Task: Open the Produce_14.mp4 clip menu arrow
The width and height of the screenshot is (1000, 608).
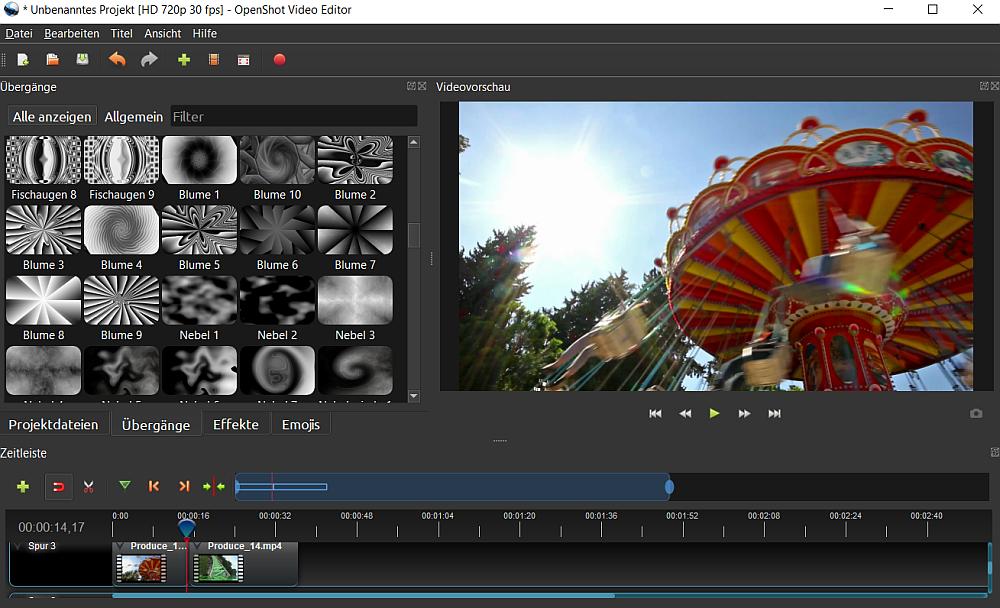Action: pyautogui.click(x=198, y=546)
